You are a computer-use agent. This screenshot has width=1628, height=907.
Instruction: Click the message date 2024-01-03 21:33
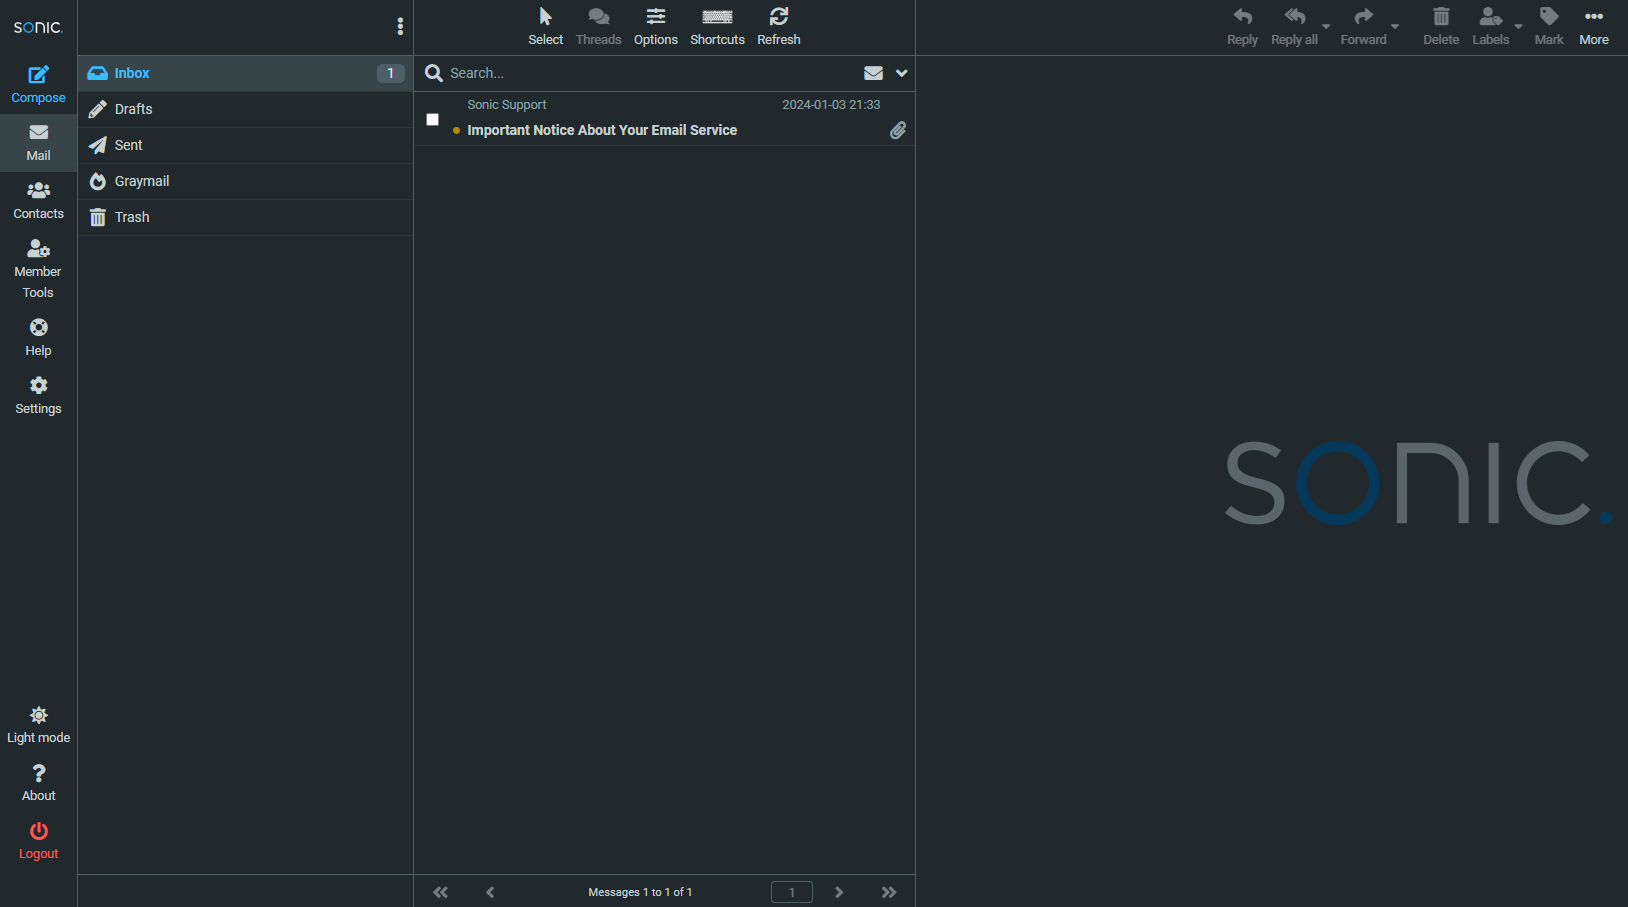click(x=831, y=105)
